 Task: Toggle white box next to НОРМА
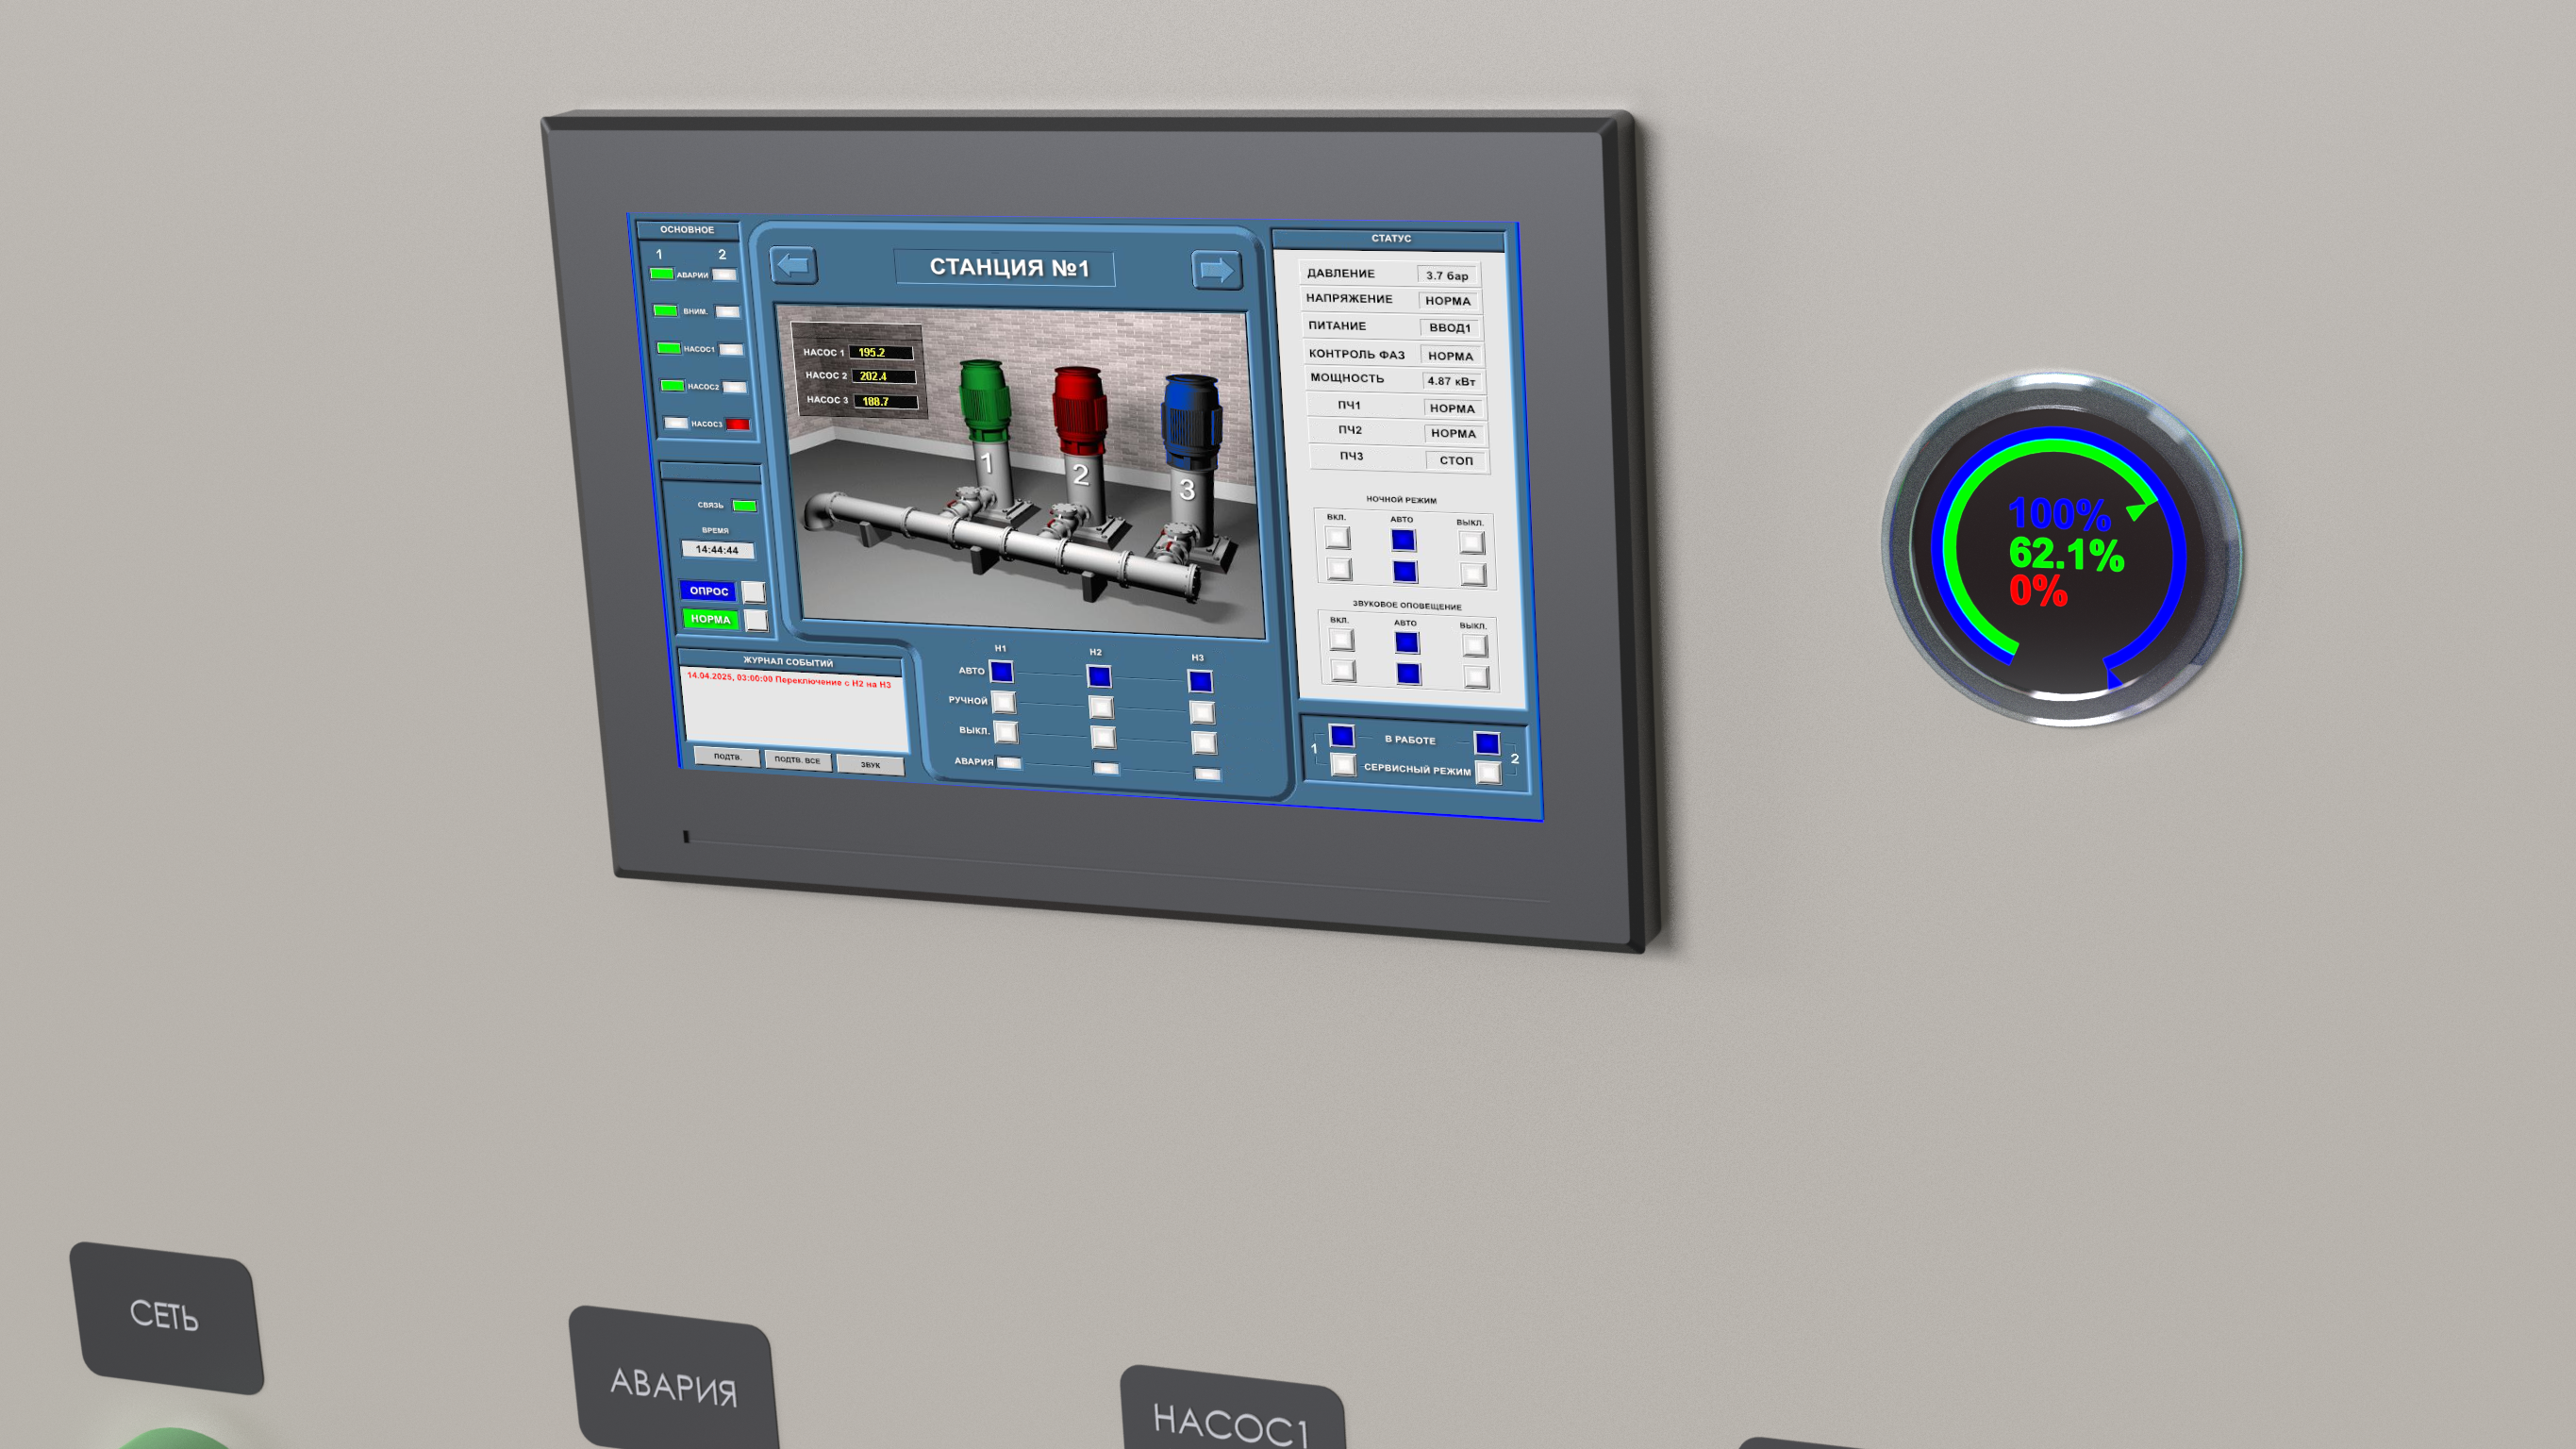coord(756,620)
